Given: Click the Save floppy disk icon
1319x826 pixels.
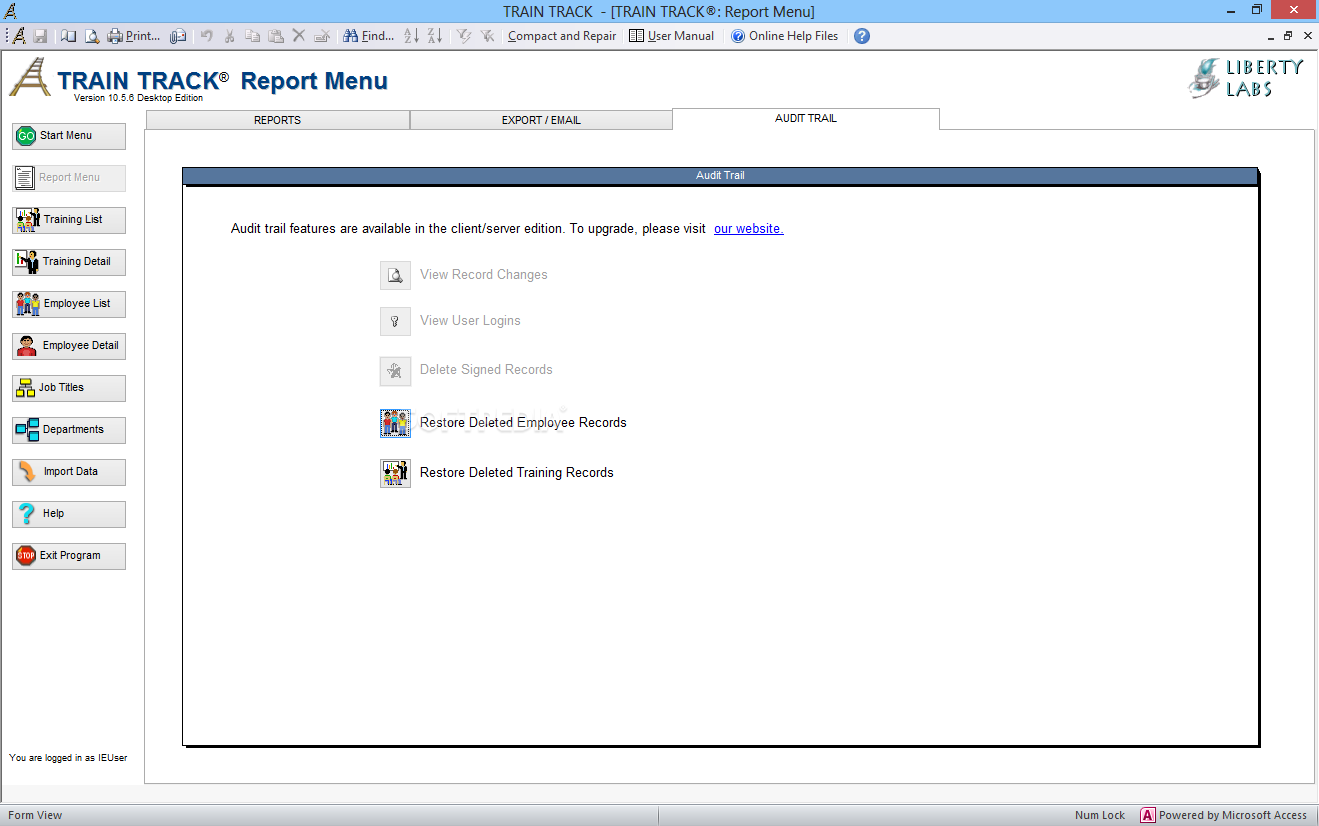Looking at the screenshot, I should coord(41,36).
